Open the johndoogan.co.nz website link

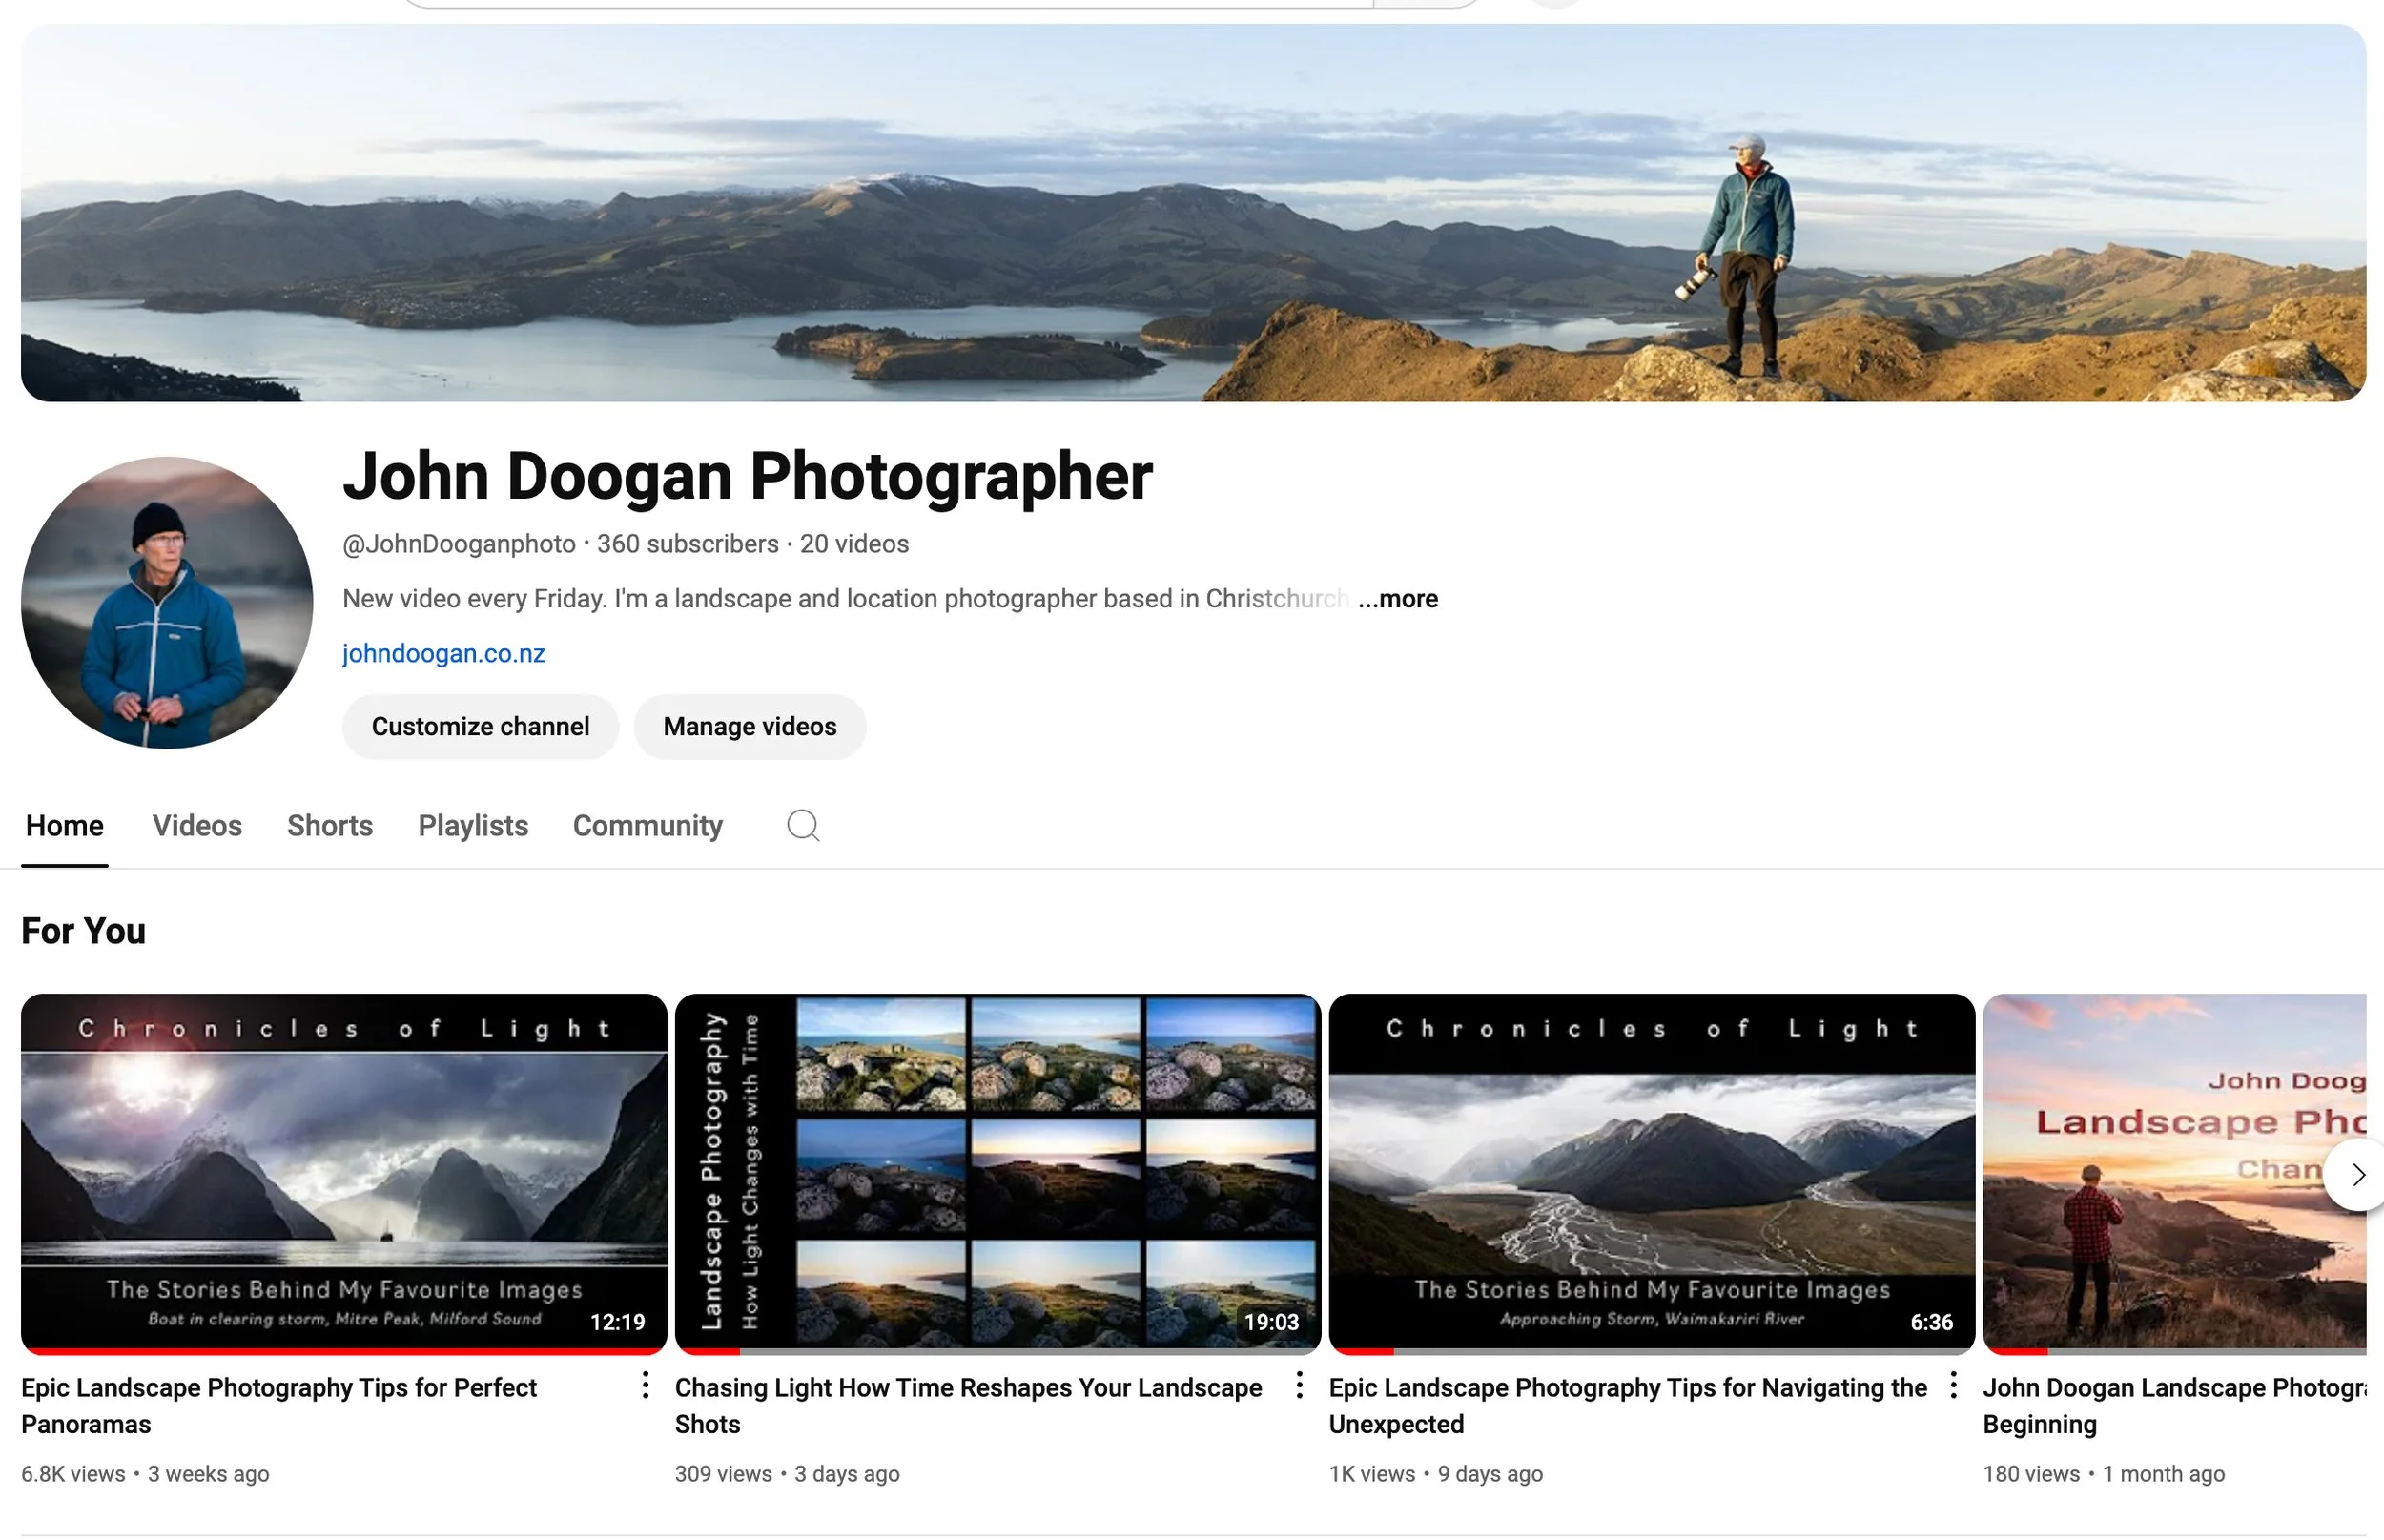tap(444, 654)
